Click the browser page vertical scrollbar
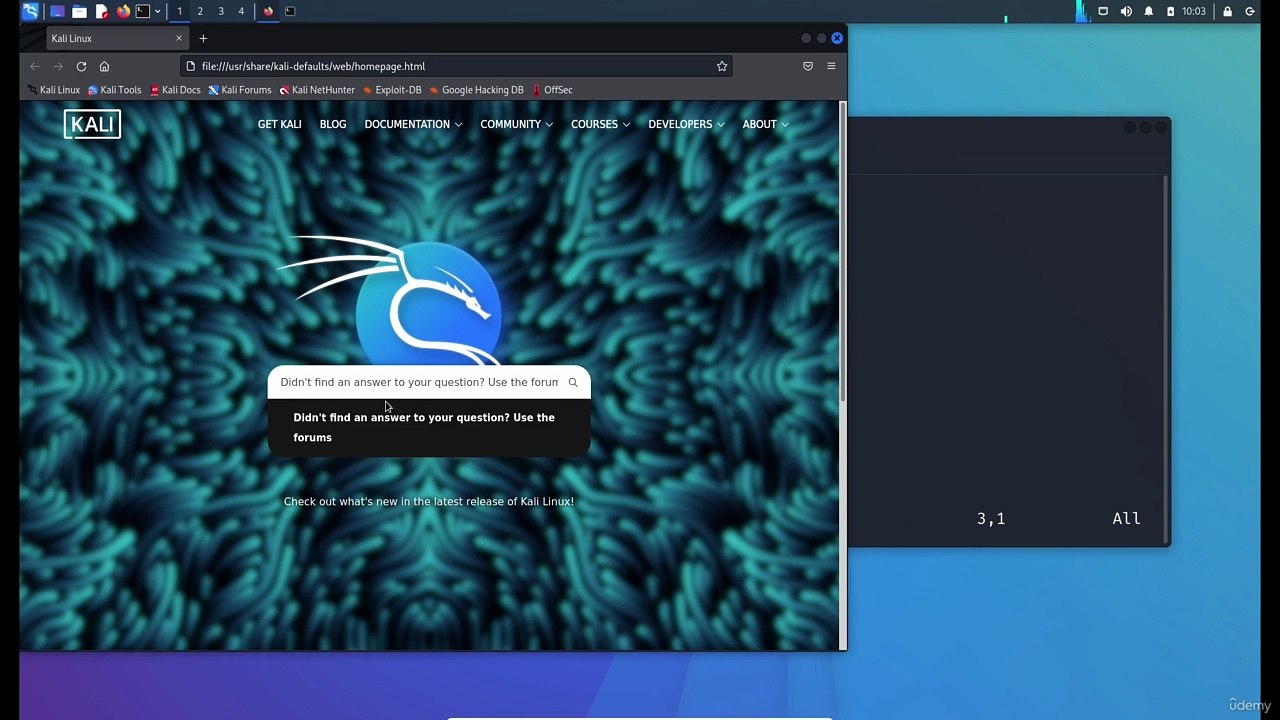 click(x=843, y=250)
